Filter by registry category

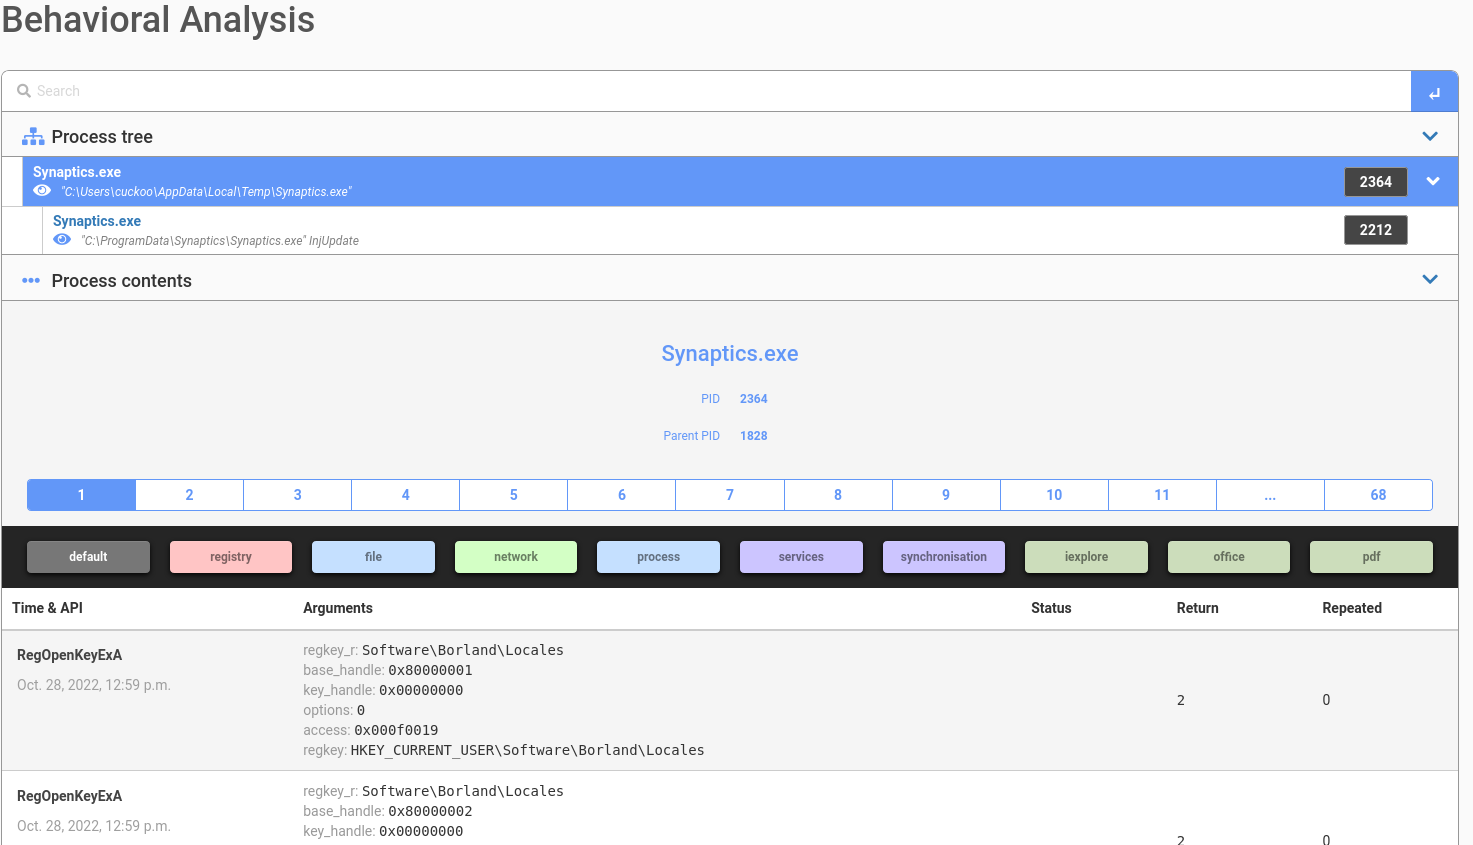click(x=231, y=557)
